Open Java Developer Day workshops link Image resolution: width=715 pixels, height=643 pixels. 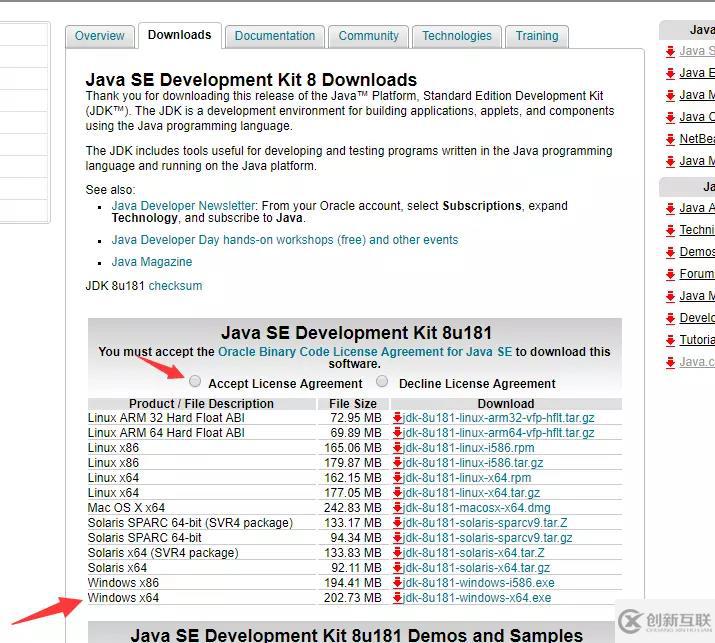click(x=285, y=240)
